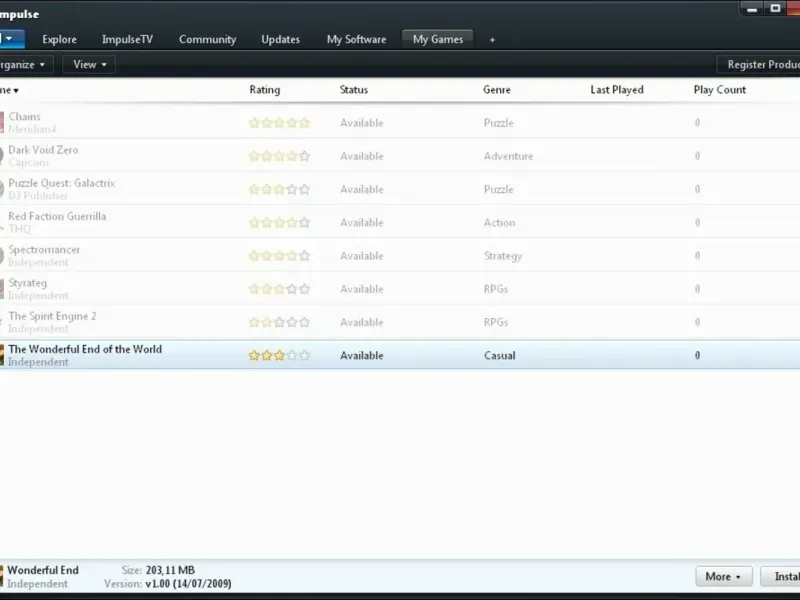Screen dimensions: 800x600
Task: Select Puzzle Quest: Galactrix entry
Action: pyautogui.click(x=400, y=189)
